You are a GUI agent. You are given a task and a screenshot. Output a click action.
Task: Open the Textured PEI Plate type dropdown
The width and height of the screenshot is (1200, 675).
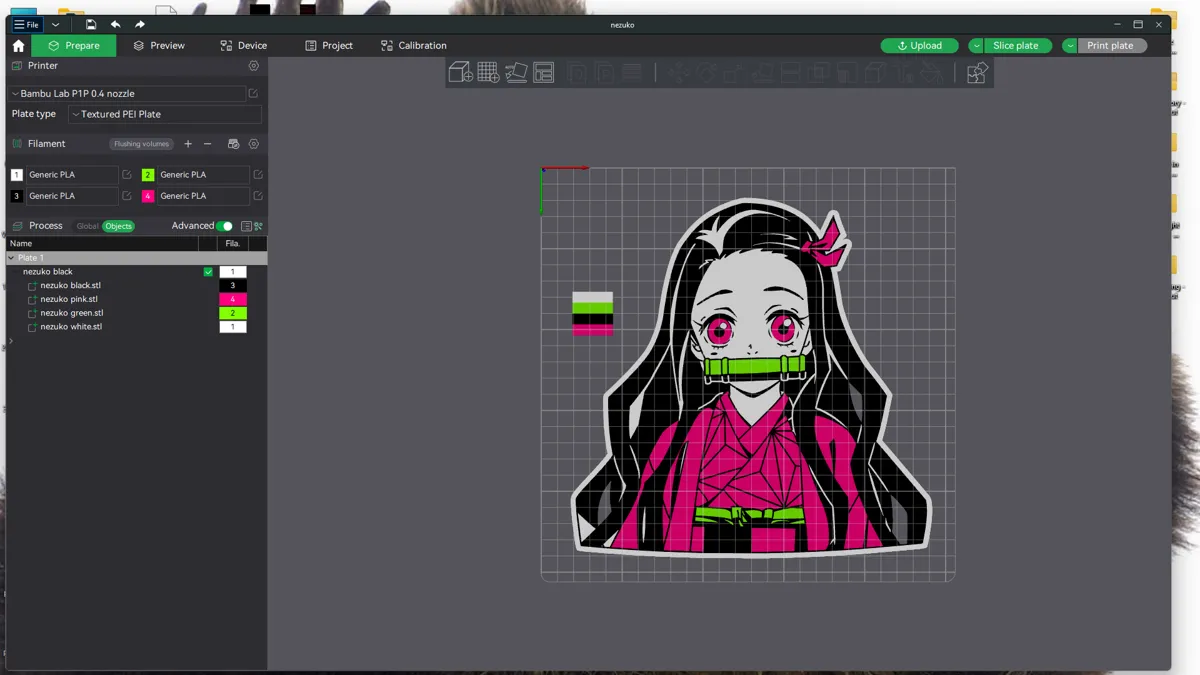[165, 114]
